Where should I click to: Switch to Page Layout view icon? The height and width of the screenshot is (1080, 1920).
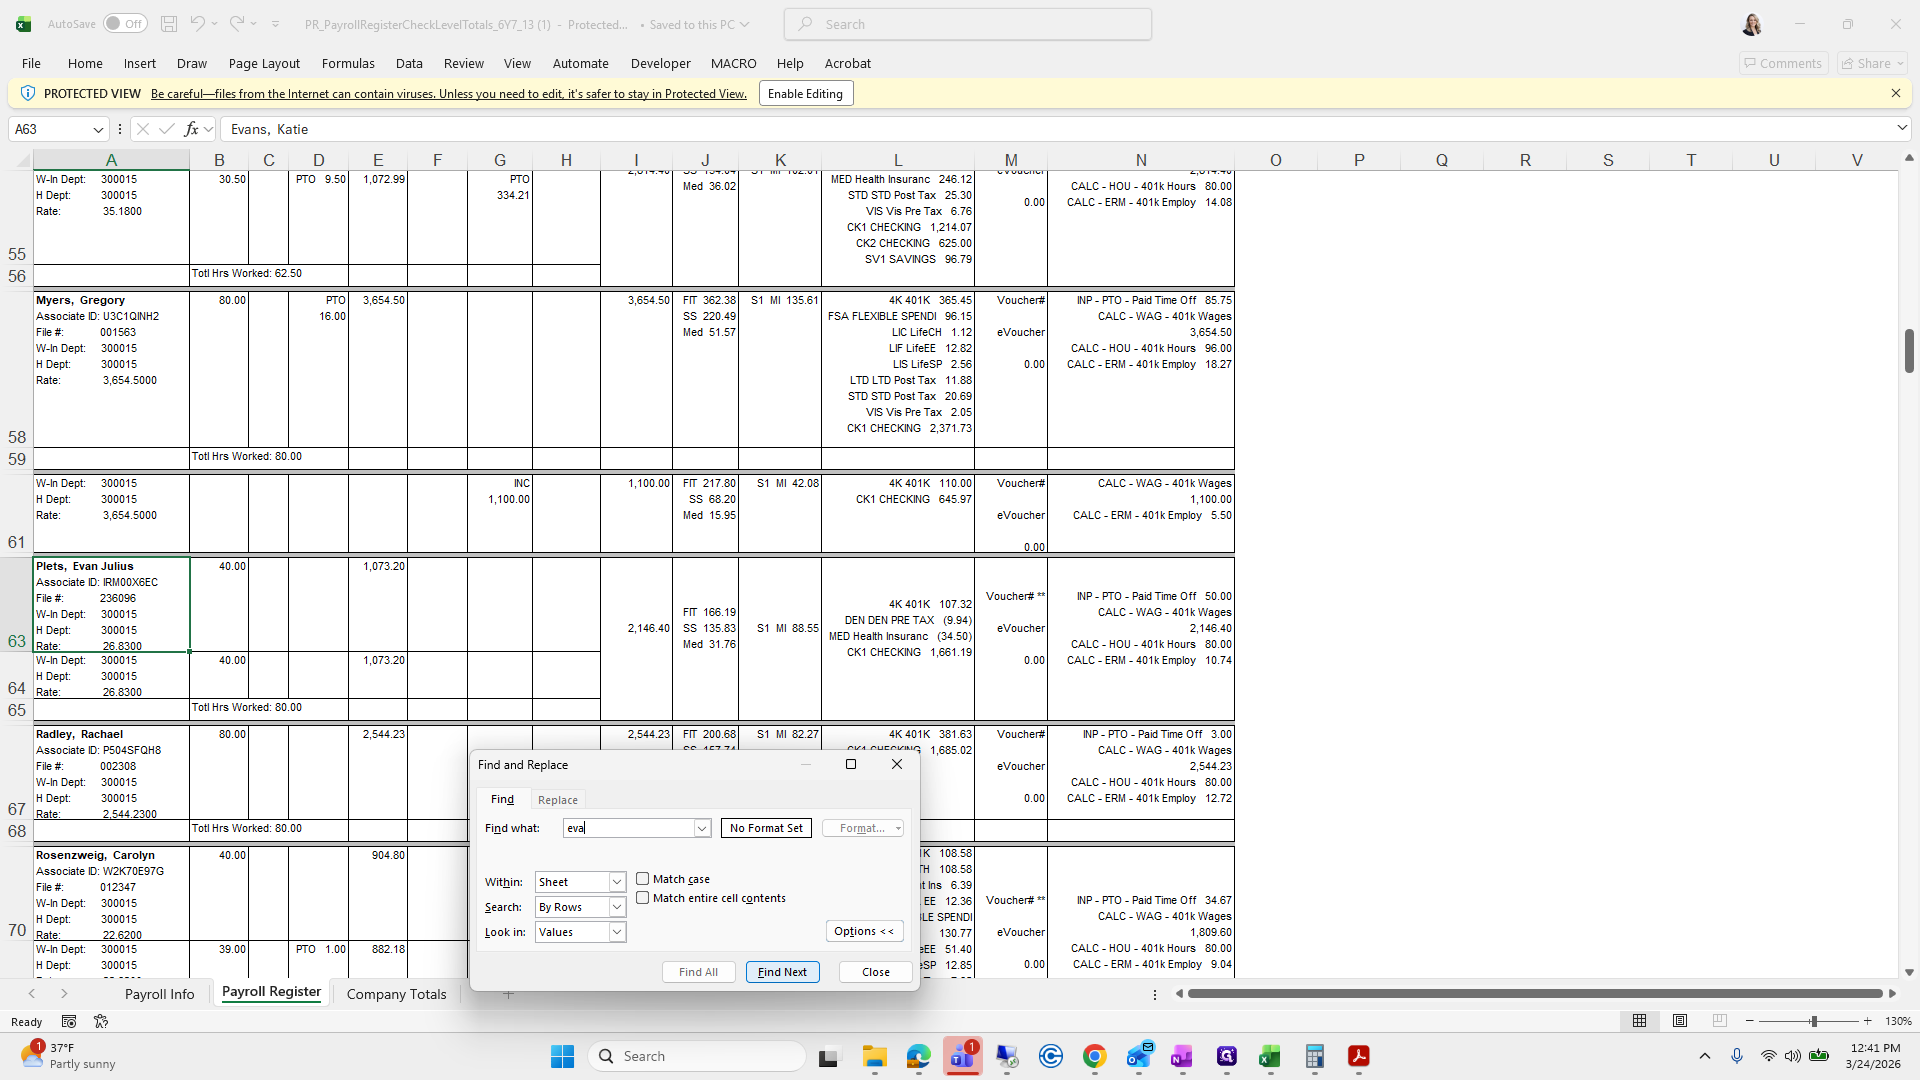tap(1680, 1021)
